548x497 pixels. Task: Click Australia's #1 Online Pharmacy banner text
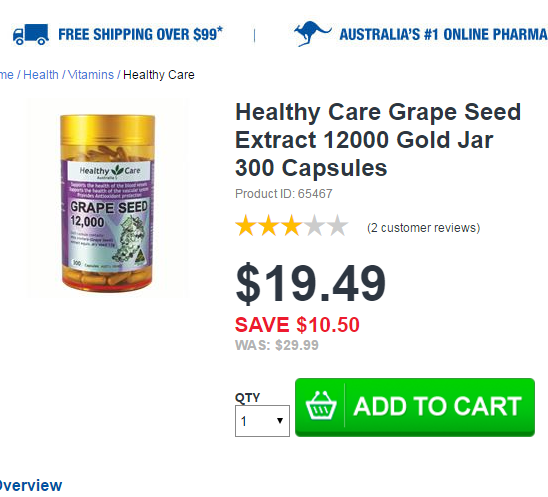pyautogui.click(x=444, y=34)
